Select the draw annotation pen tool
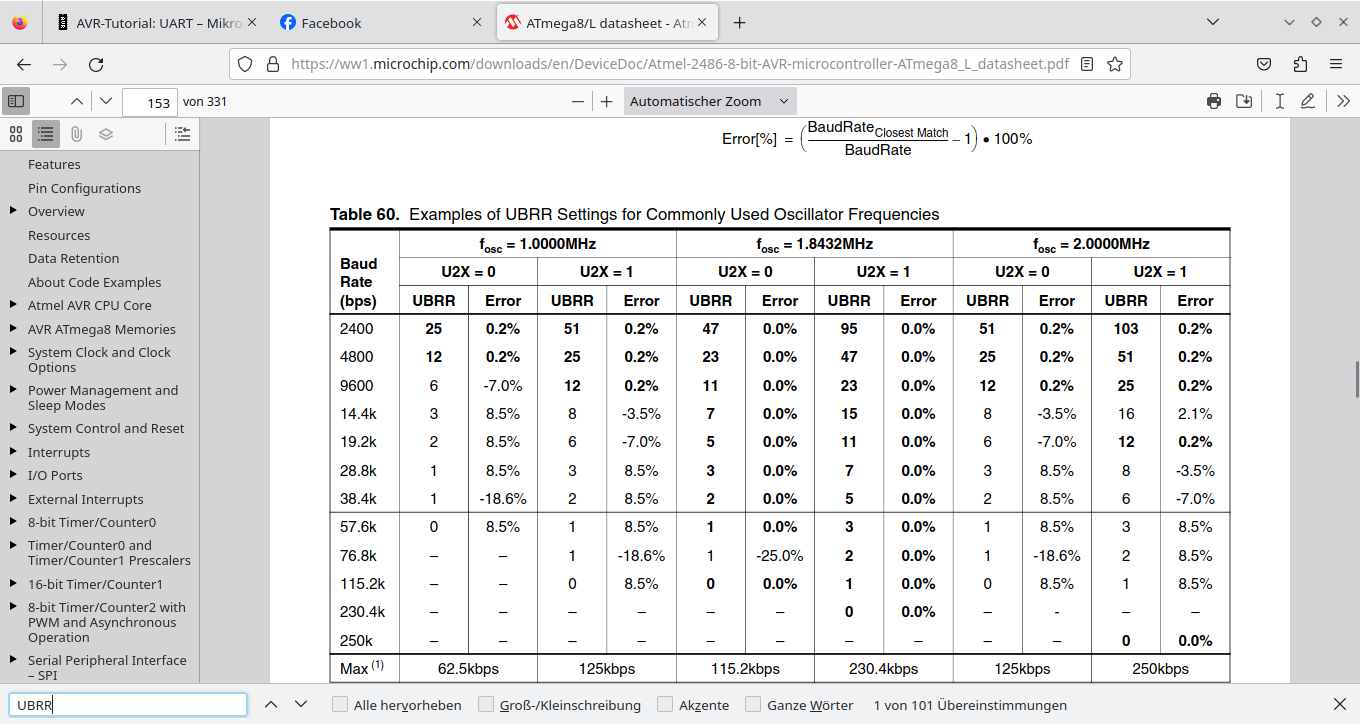1360x724 pixels. pyautogui.click(x=1307, y=101)
